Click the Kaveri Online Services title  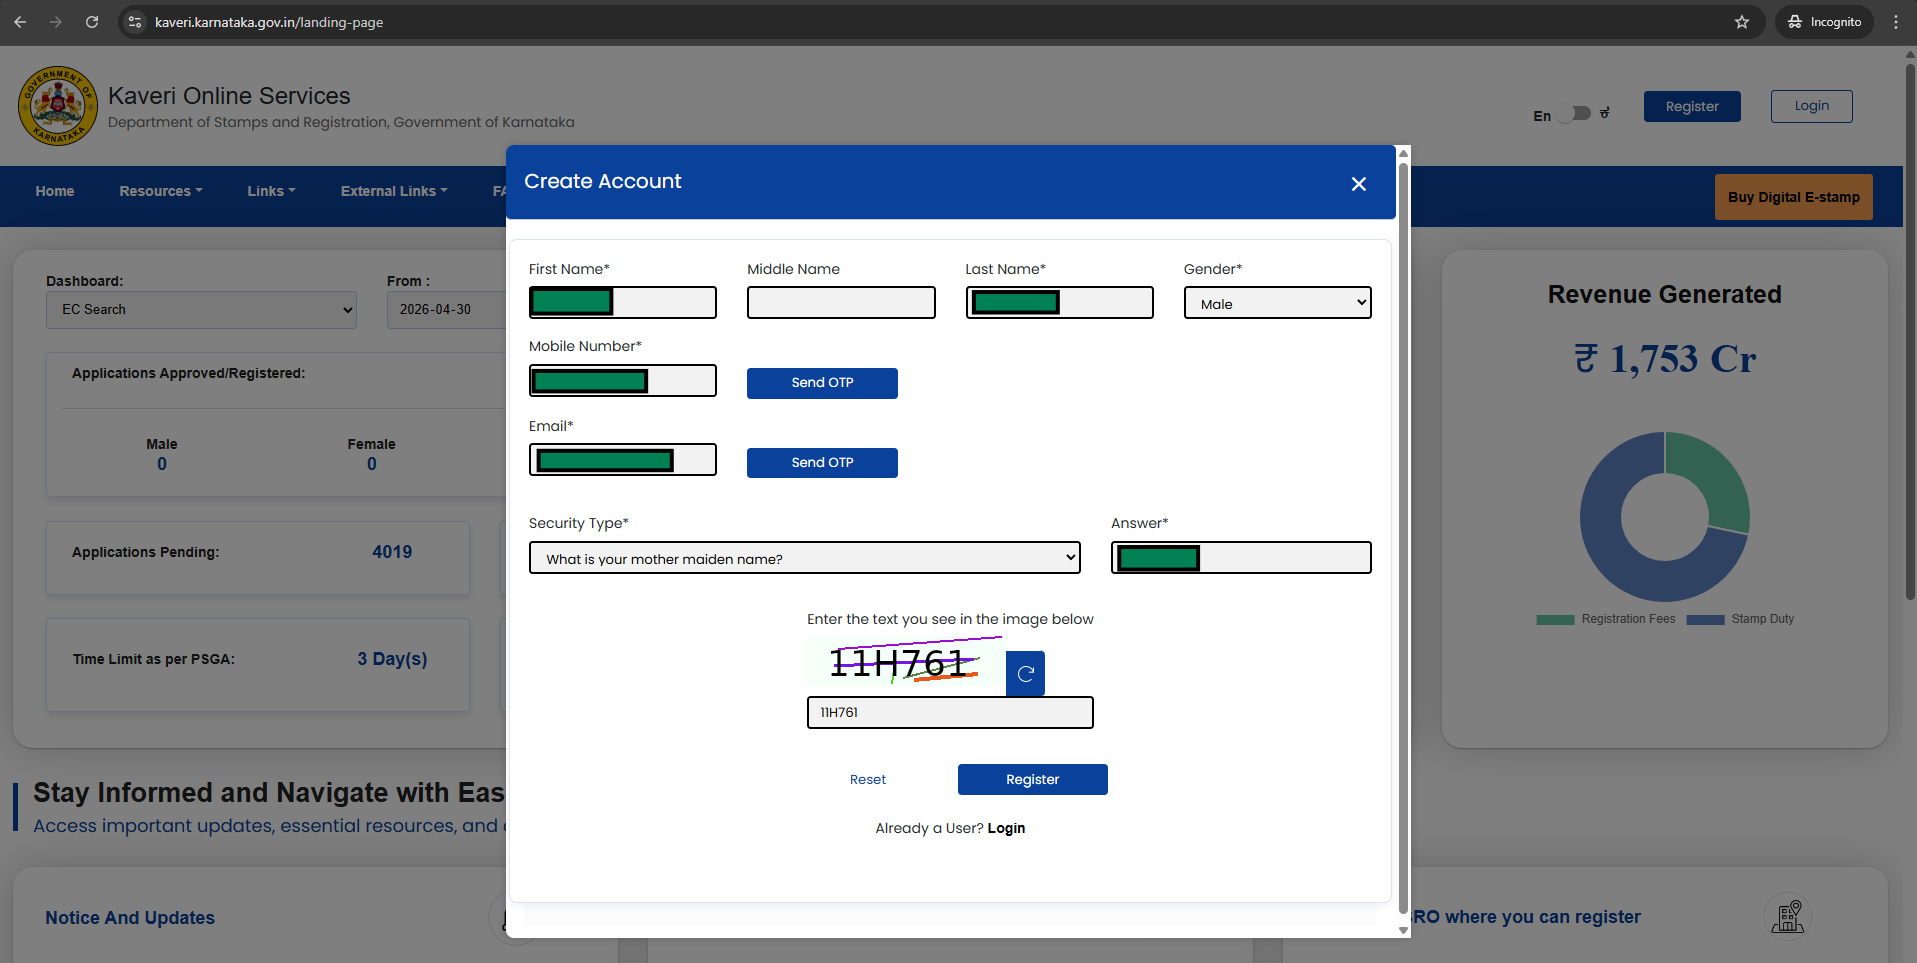[229, 96]
